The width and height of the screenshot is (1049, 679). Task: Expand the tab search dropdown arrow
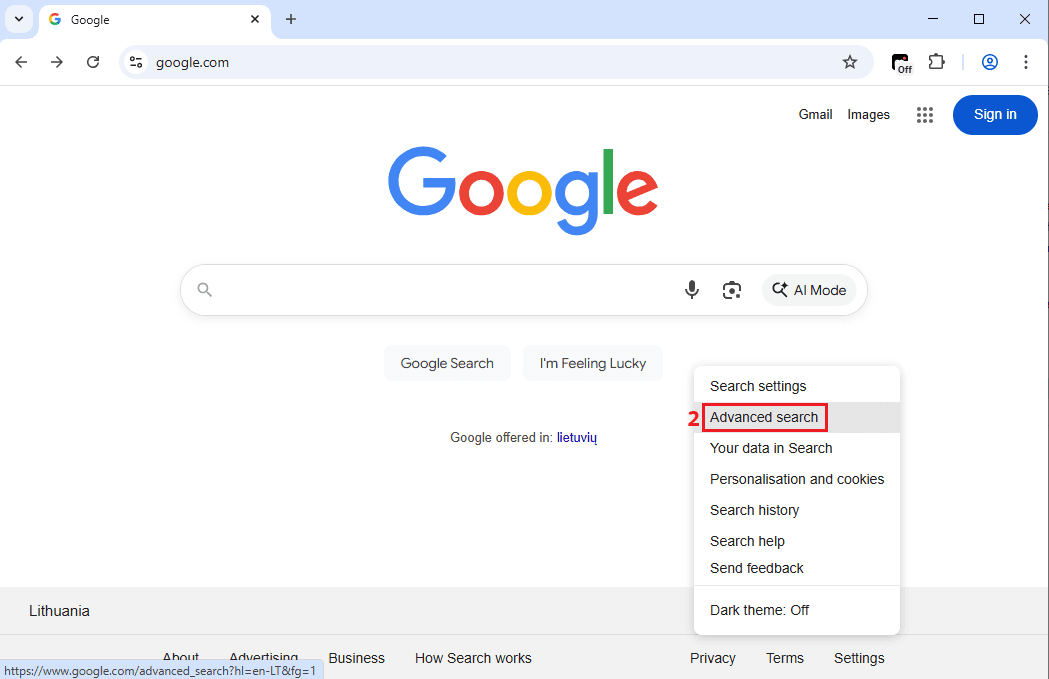point(18,19)
